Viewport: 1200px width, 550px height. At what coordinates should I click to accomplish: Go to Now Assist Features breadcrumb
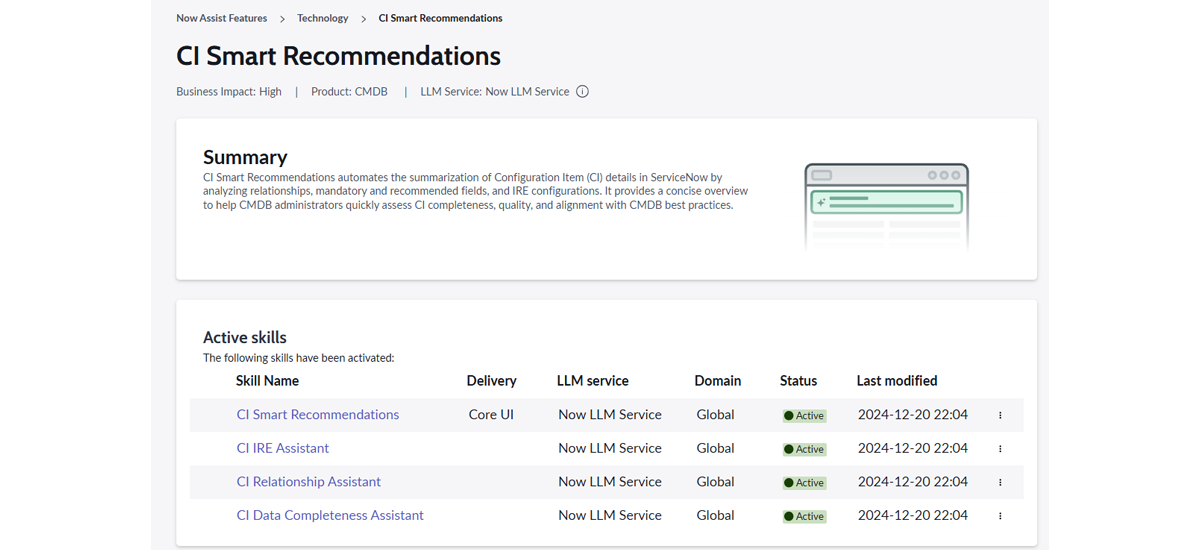pyautogui.click(x=222, y=18)
